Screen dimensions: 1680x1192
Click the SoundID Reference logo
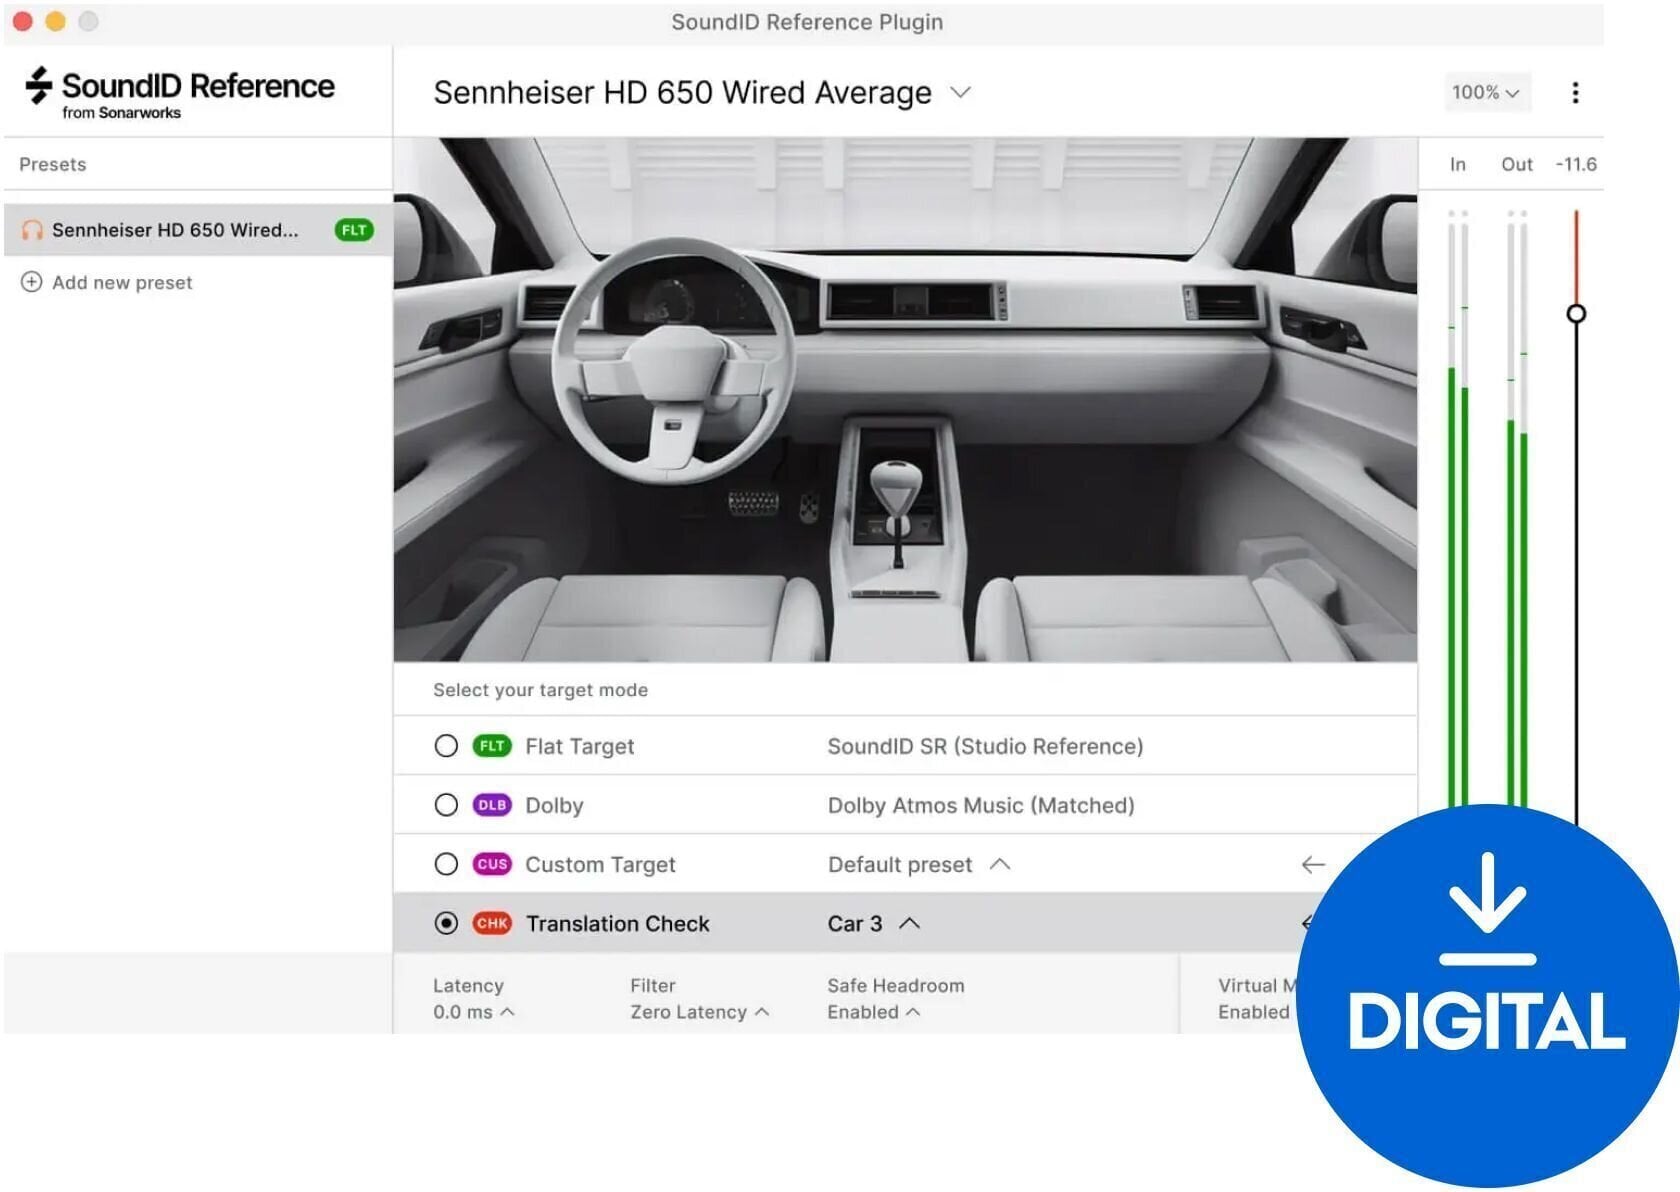click(180, 93)
